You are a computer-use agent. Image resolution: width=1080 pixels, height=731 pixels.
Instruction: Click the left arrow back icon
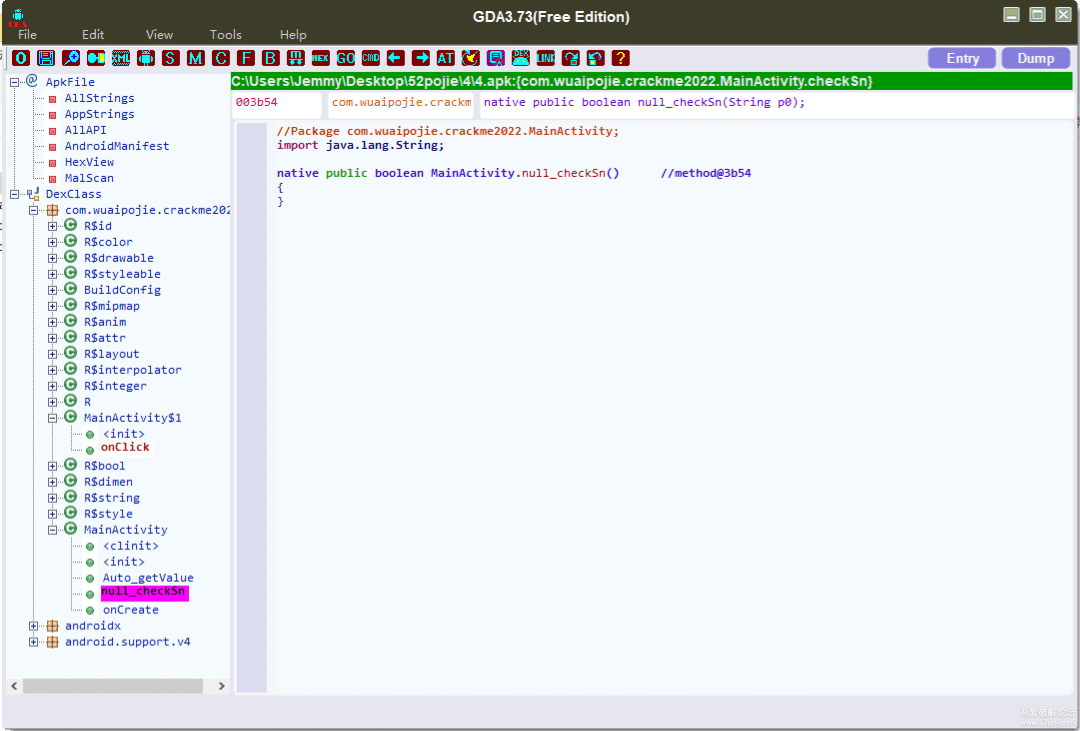[396, 58]
